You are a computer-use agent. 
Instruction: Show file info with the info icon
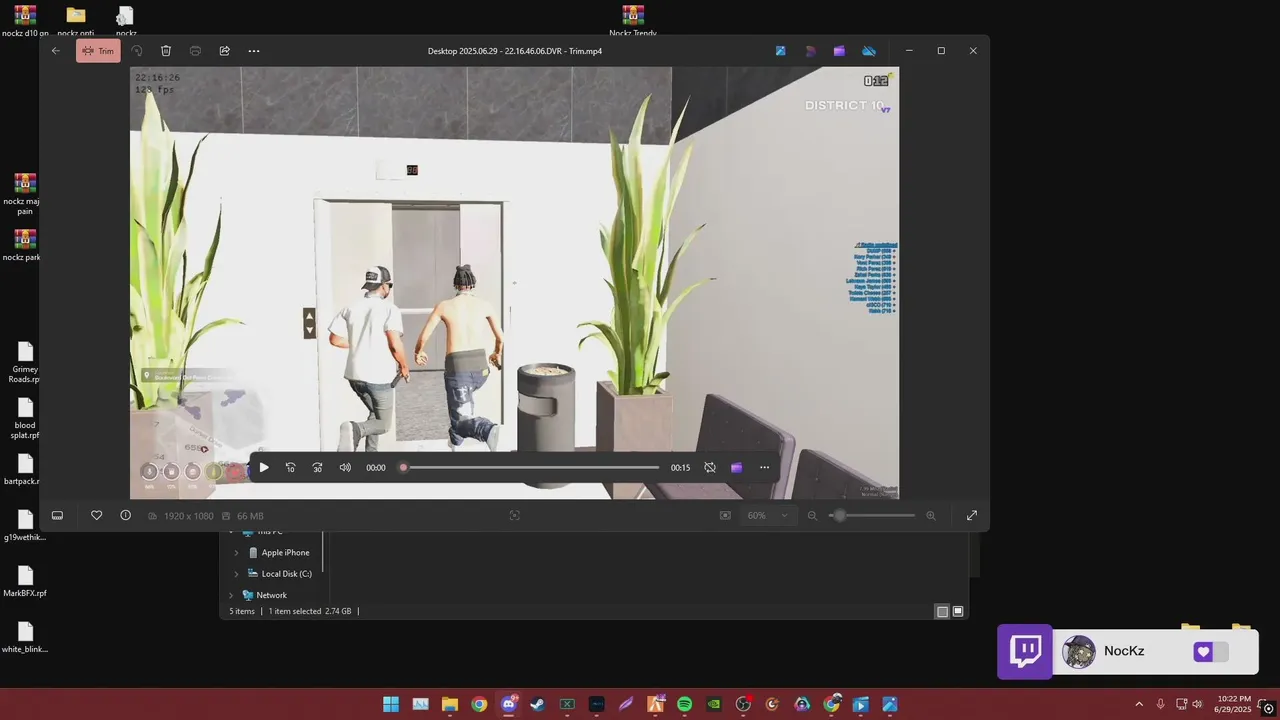click(125, 515)
